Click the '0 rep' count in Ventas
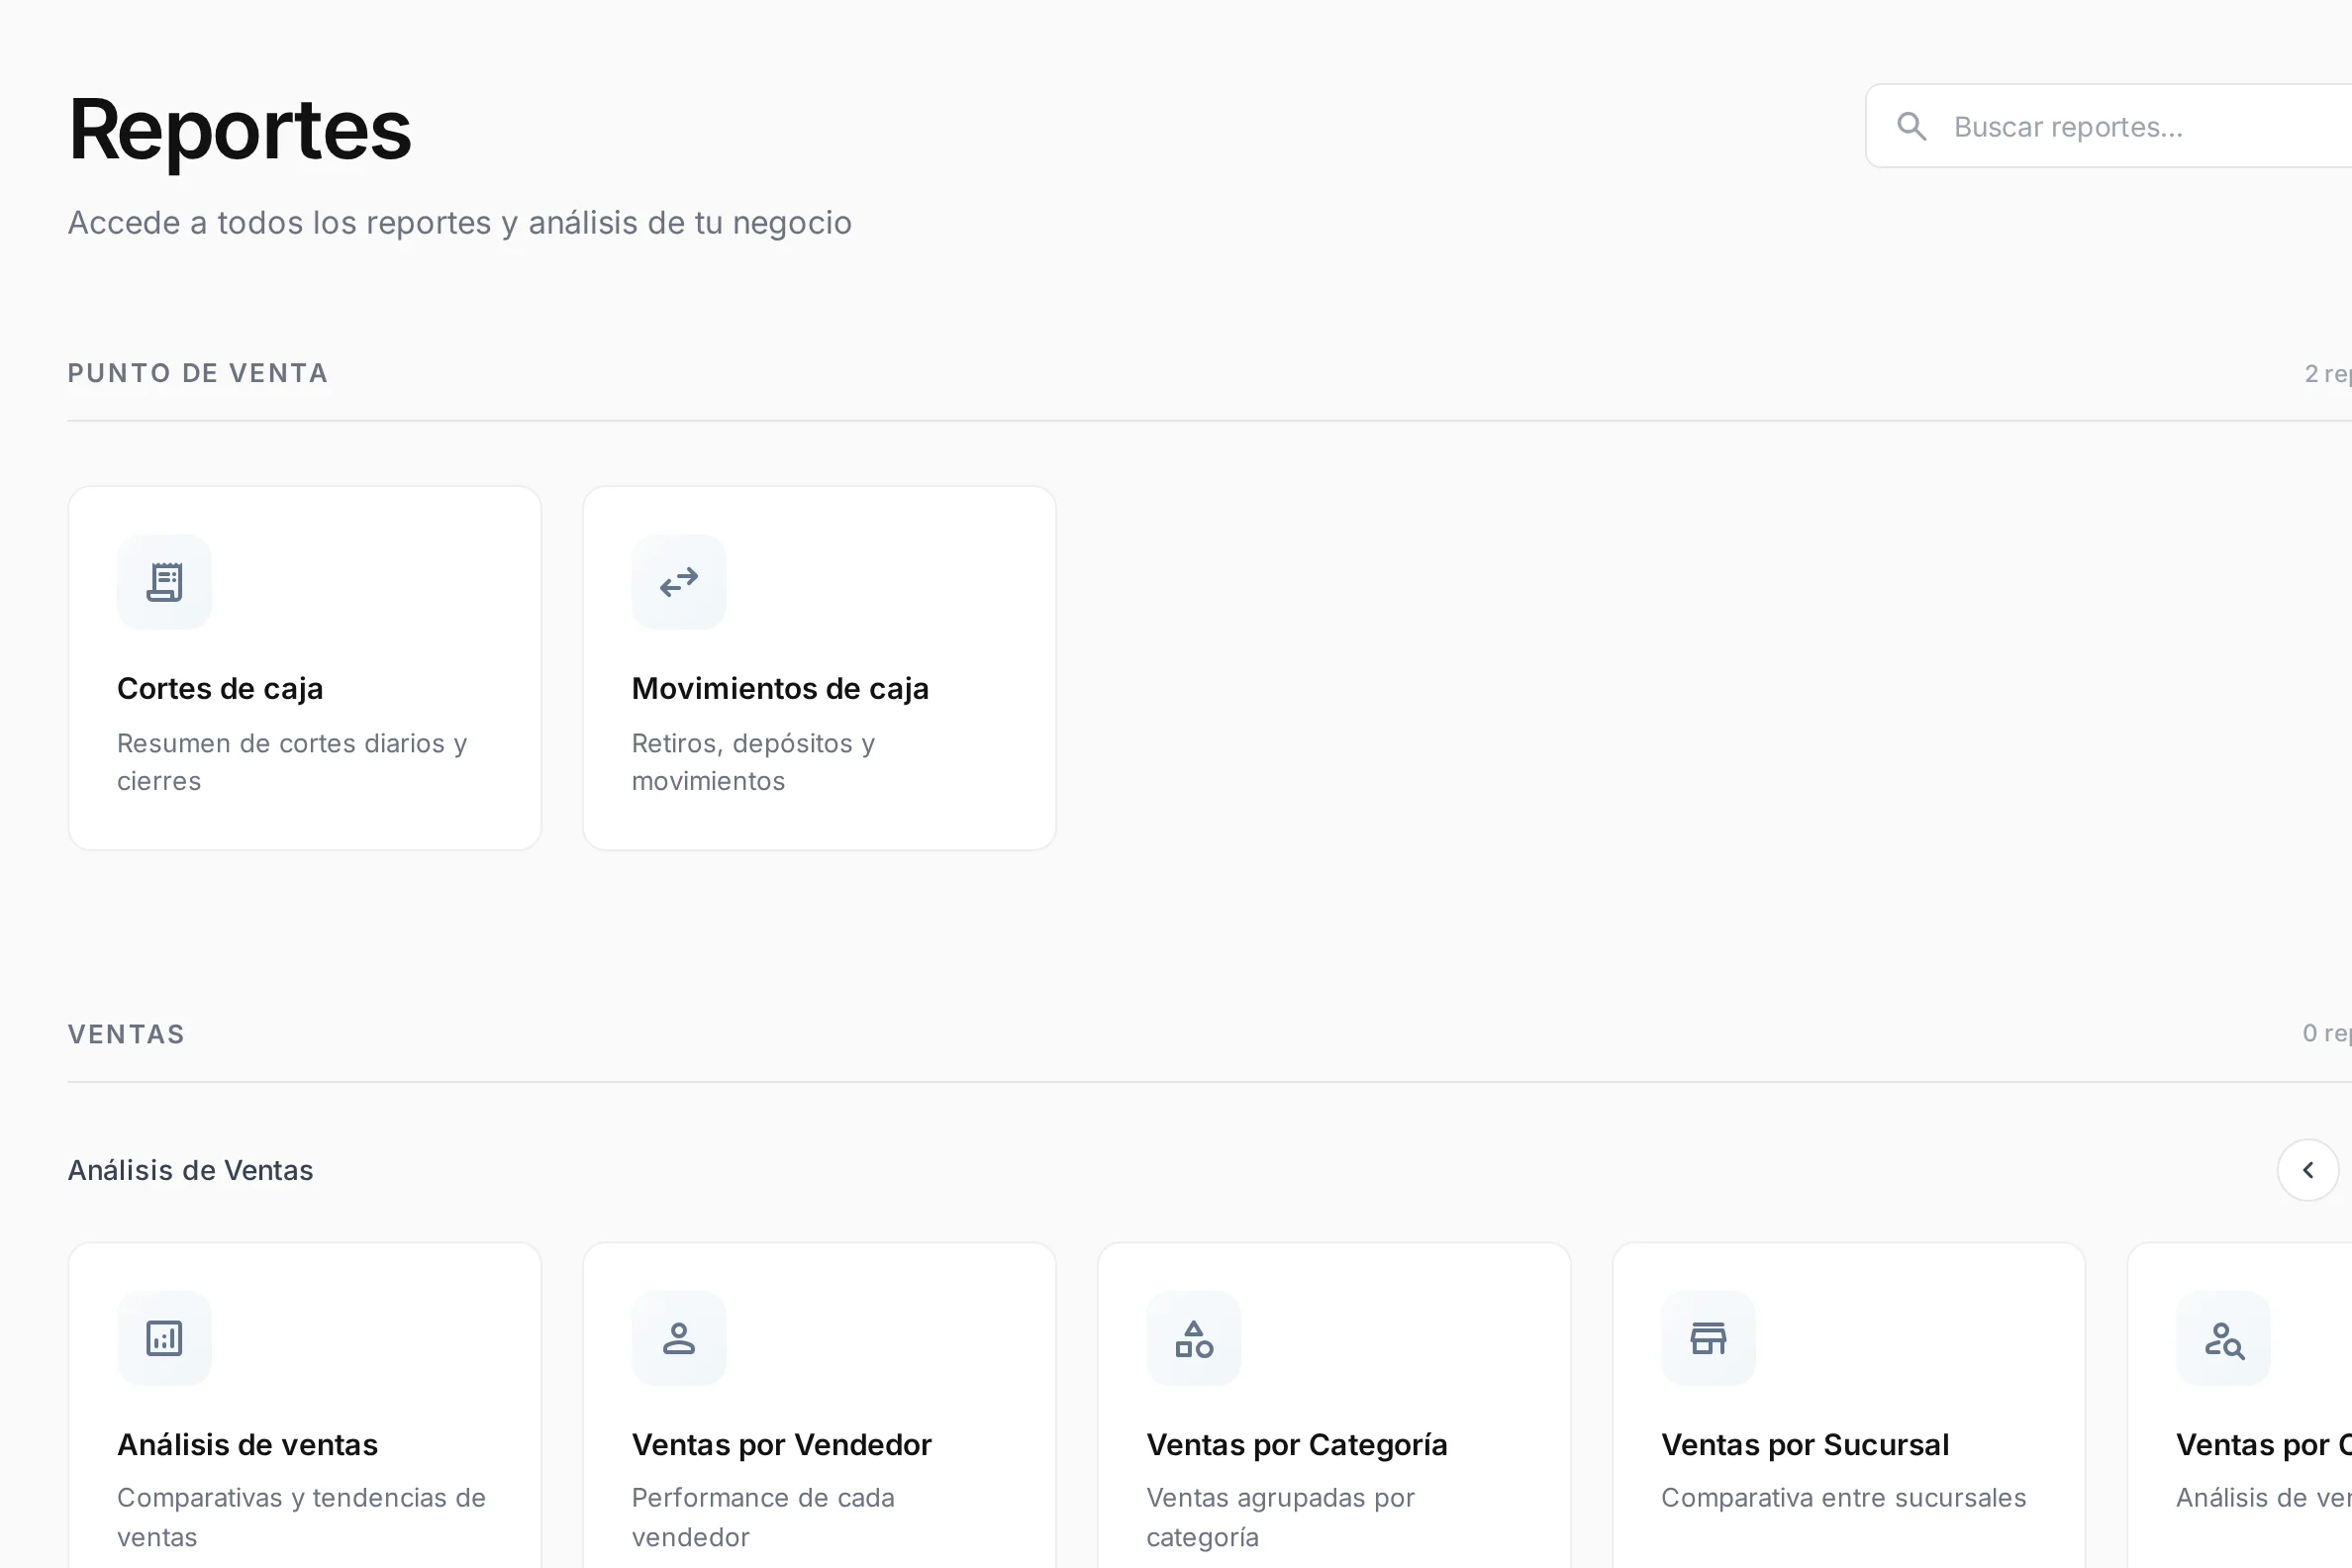The image size is (2352, 1568). (2327, 1033)
